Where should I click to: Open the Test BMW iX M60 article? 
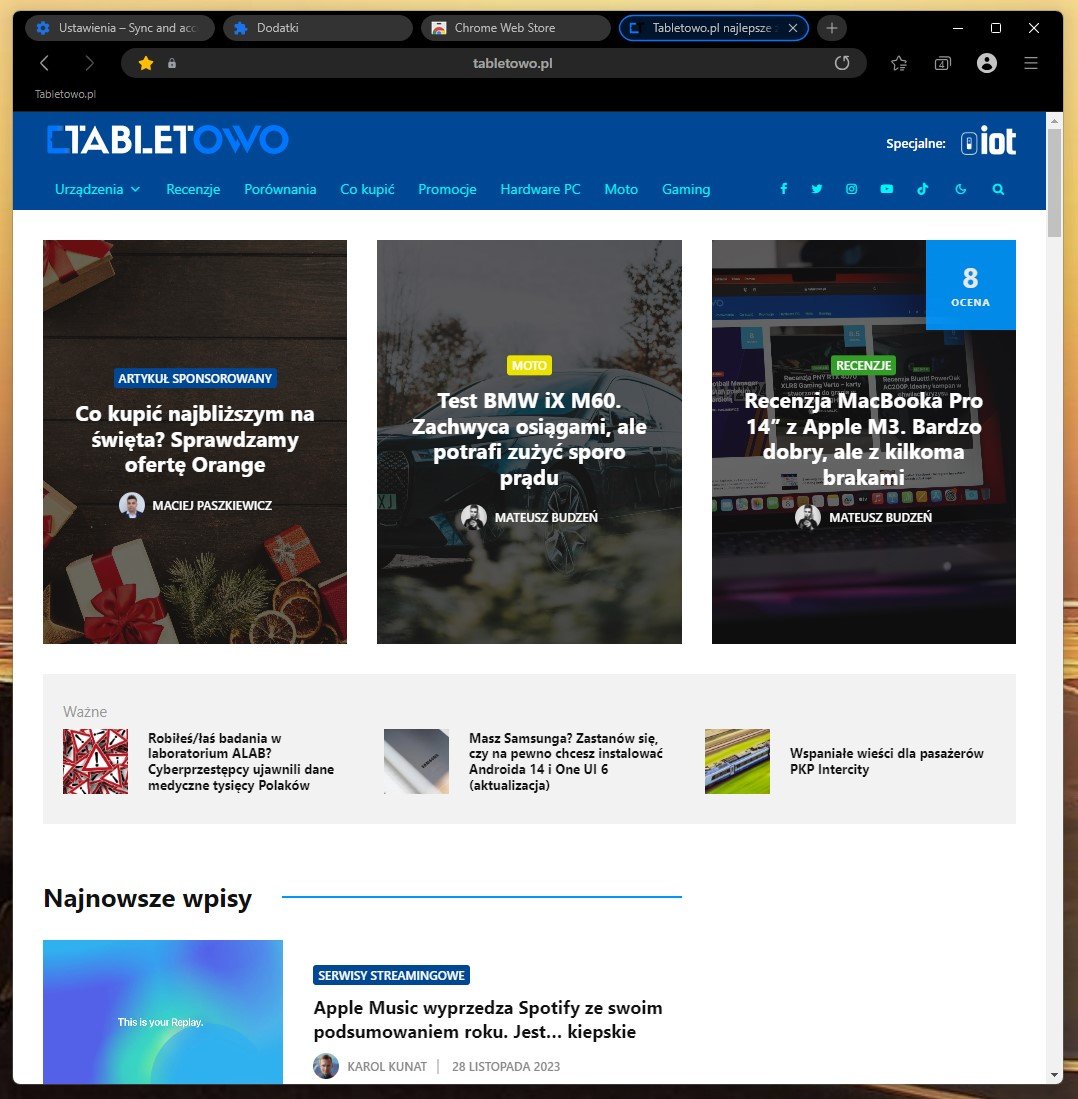[x=529, y=439]
